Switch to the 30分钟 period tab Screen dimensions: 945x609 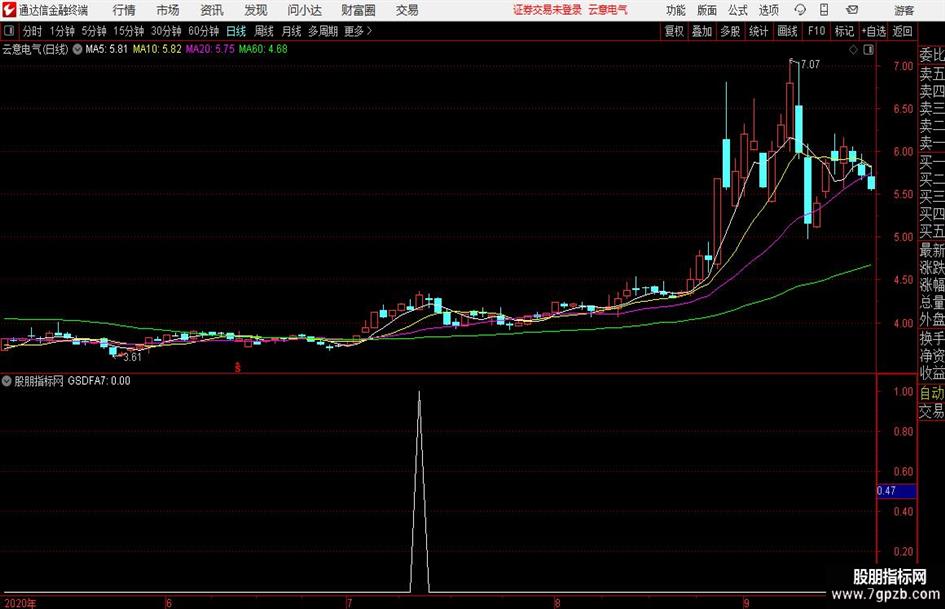[166, 31]
